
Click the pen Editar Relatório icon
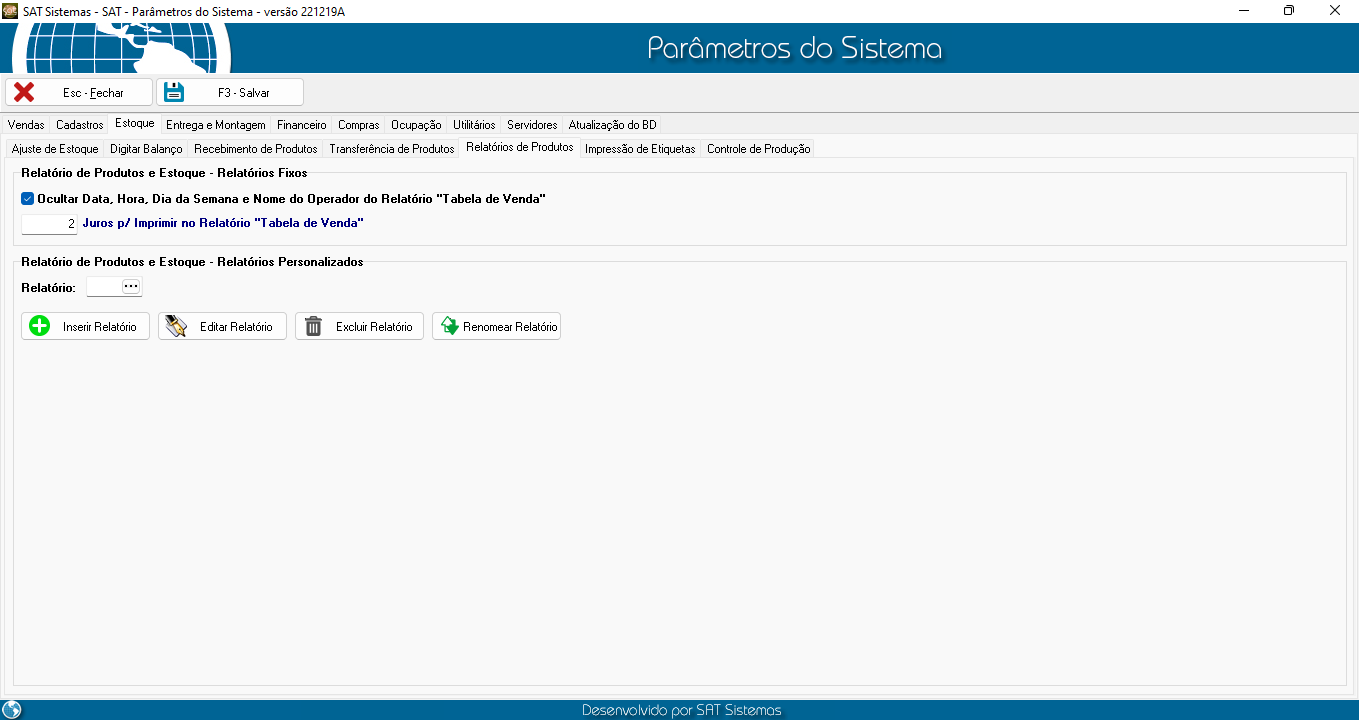pos(177,326)
